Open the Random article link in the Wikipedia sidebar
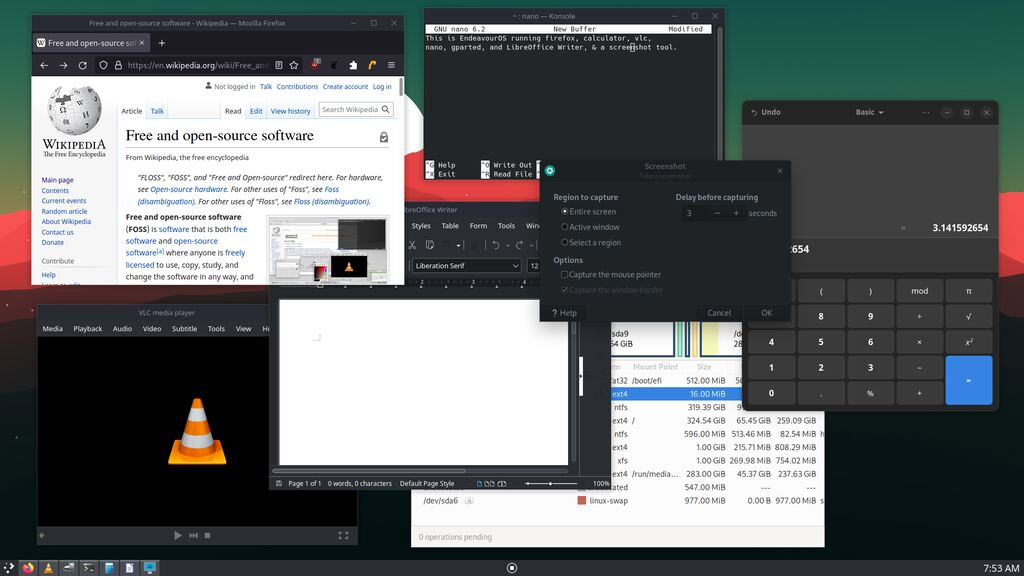The height and width of the screenshot is (576, 1024). [x=64, y=212]
